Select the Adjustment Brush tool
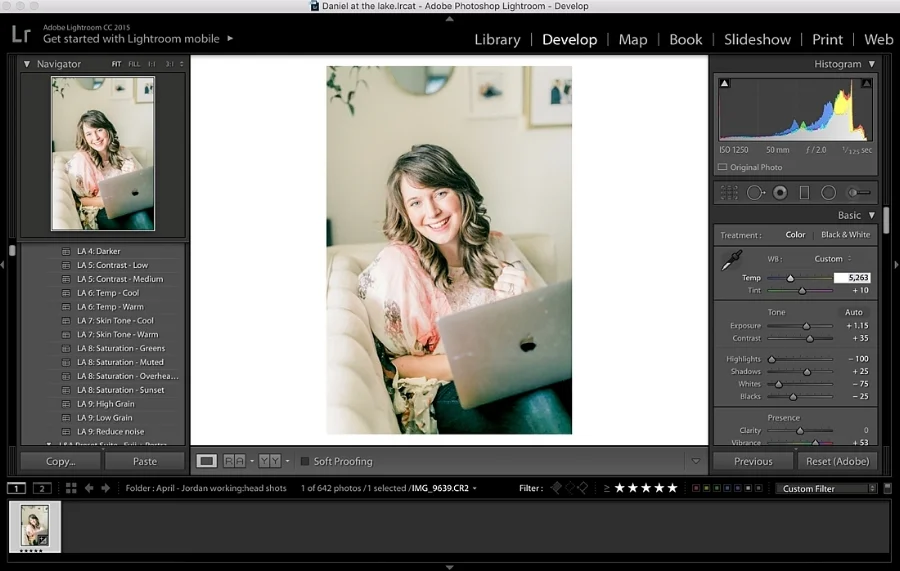This screenshot has height=571, width=900. click(859, 193)
